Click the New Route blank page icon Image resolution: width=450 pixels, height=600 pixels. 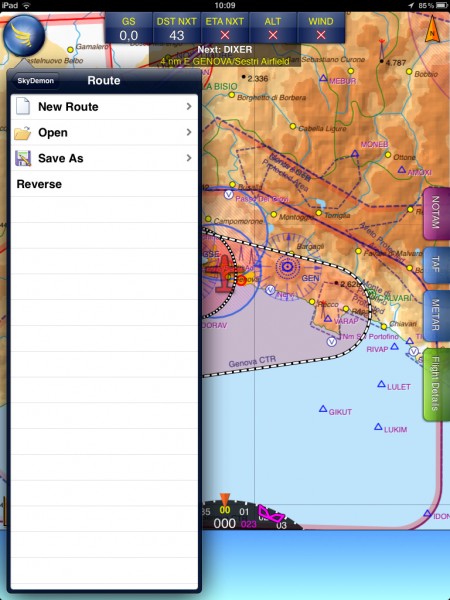(23, 106)
